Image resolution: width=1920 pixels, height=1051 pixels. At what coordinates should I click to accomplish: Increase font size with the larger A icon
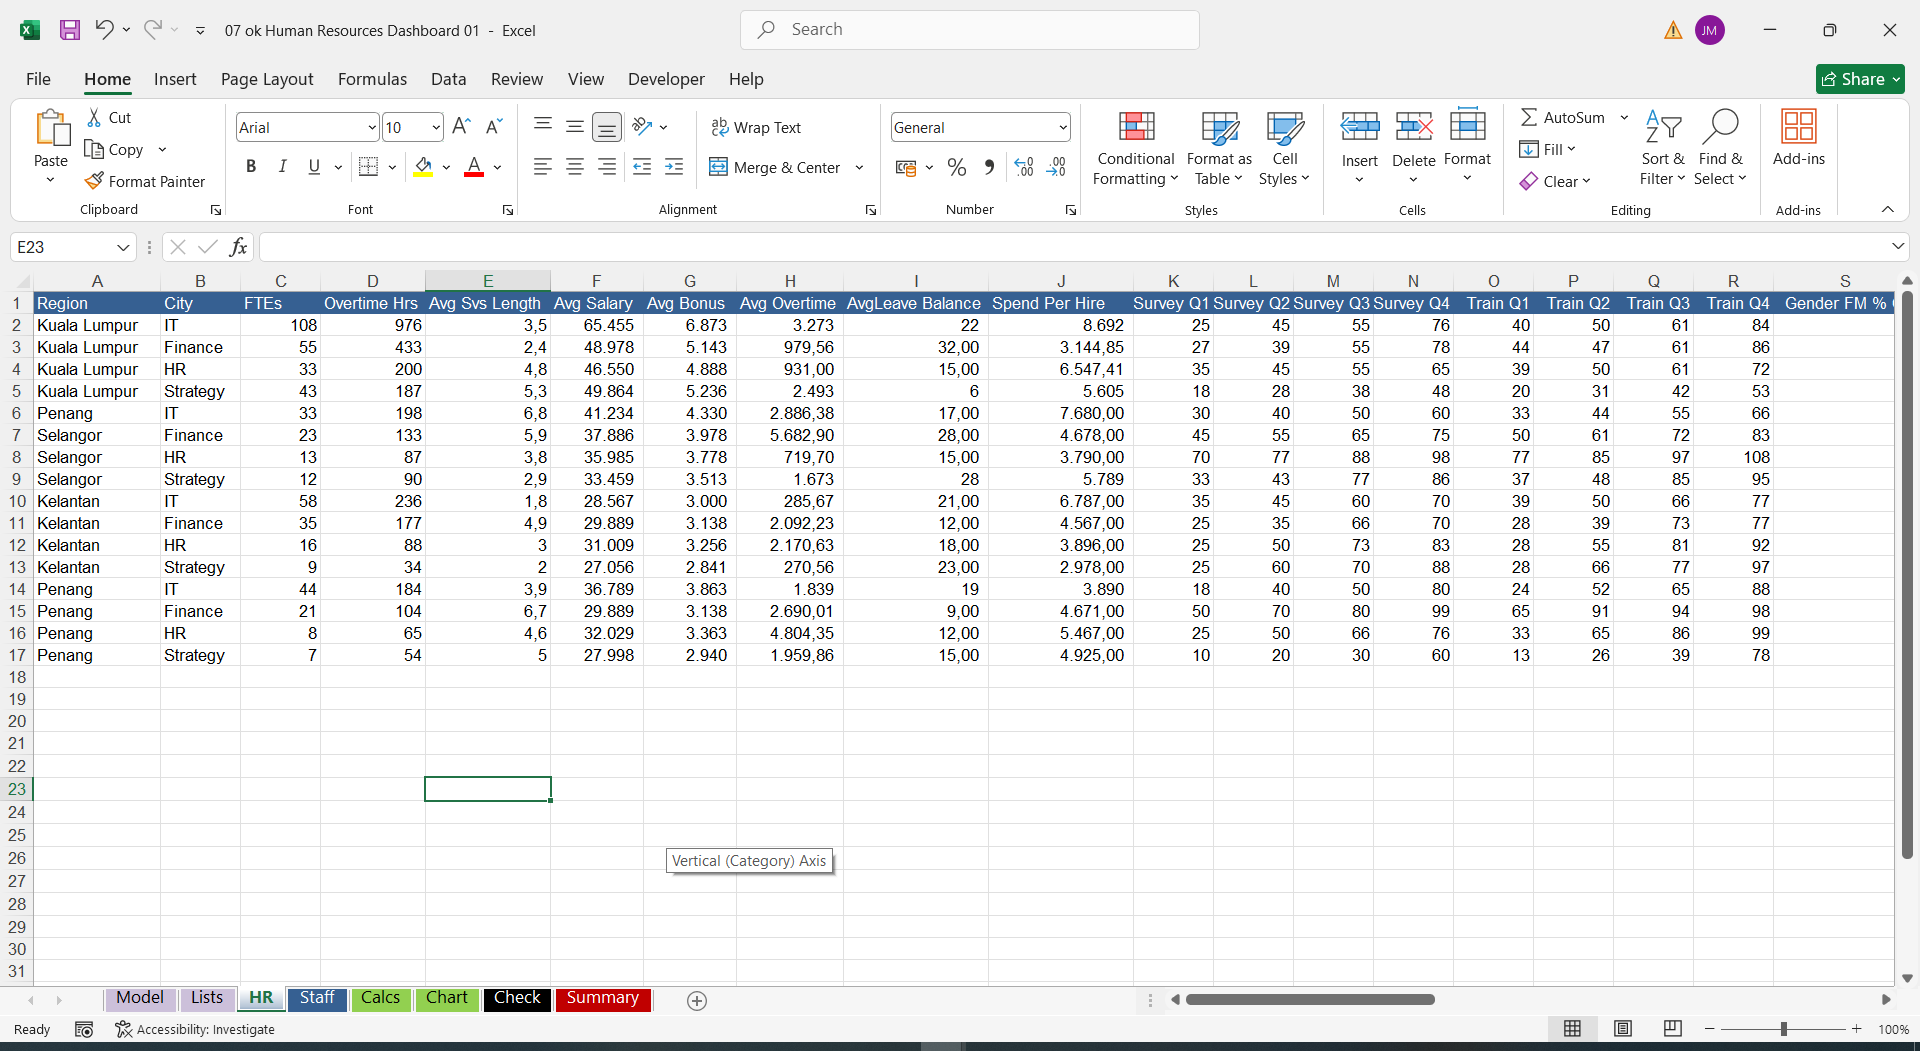point(461,127)
